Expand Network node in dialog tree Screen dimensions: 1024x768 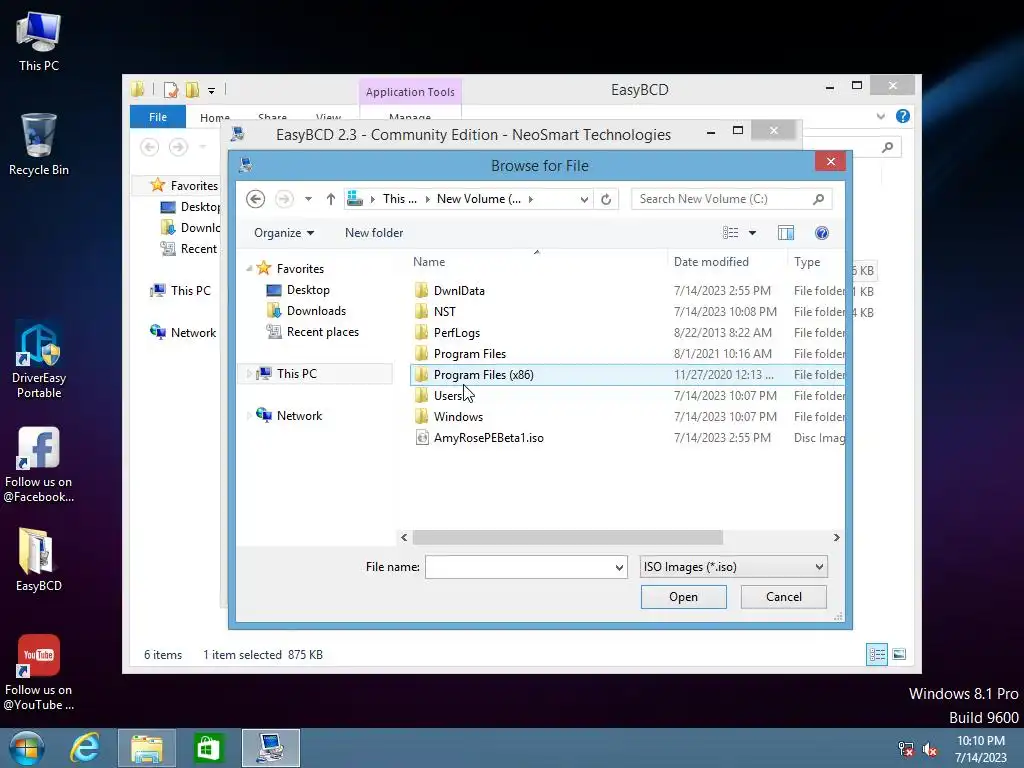point(249,415)
